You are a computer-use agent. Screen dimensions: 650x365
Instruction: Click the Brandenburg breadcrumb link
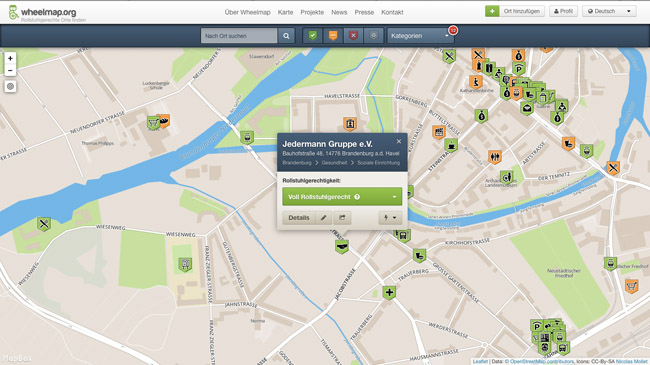pyautogui.click(x=297, y=163)
